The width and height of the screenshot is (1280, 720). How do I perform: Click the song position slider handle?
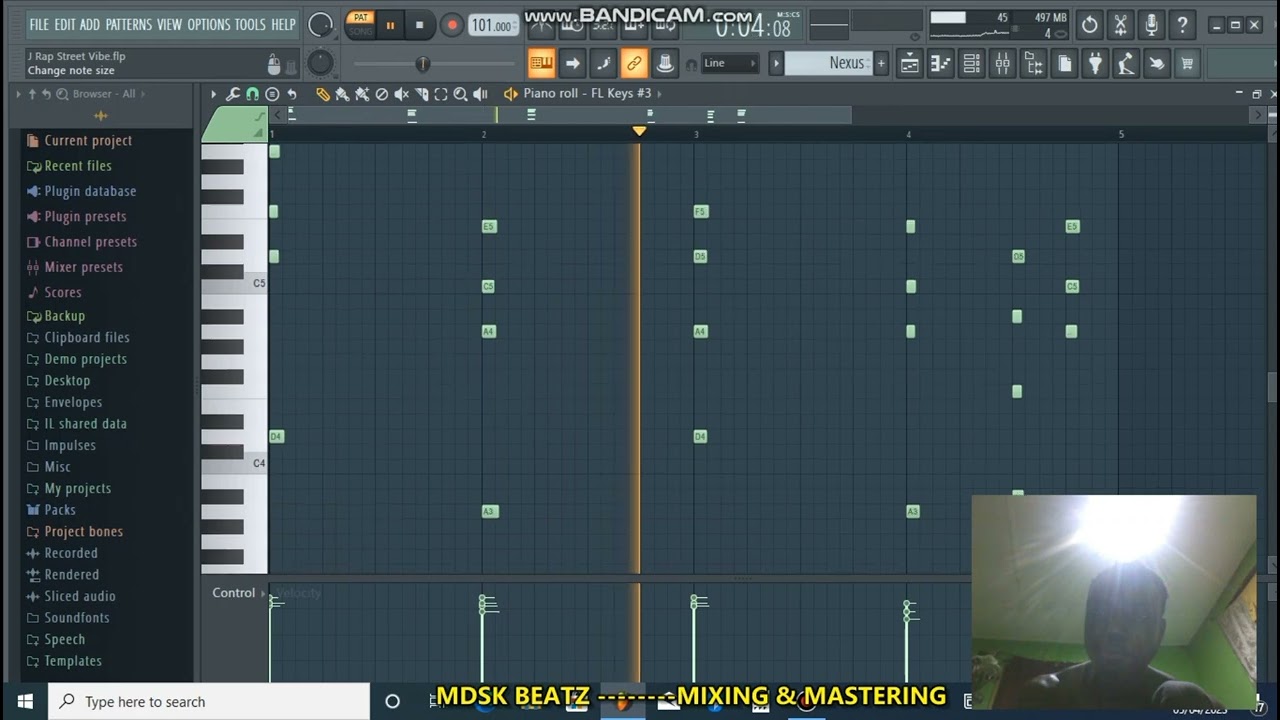(422, 64)
